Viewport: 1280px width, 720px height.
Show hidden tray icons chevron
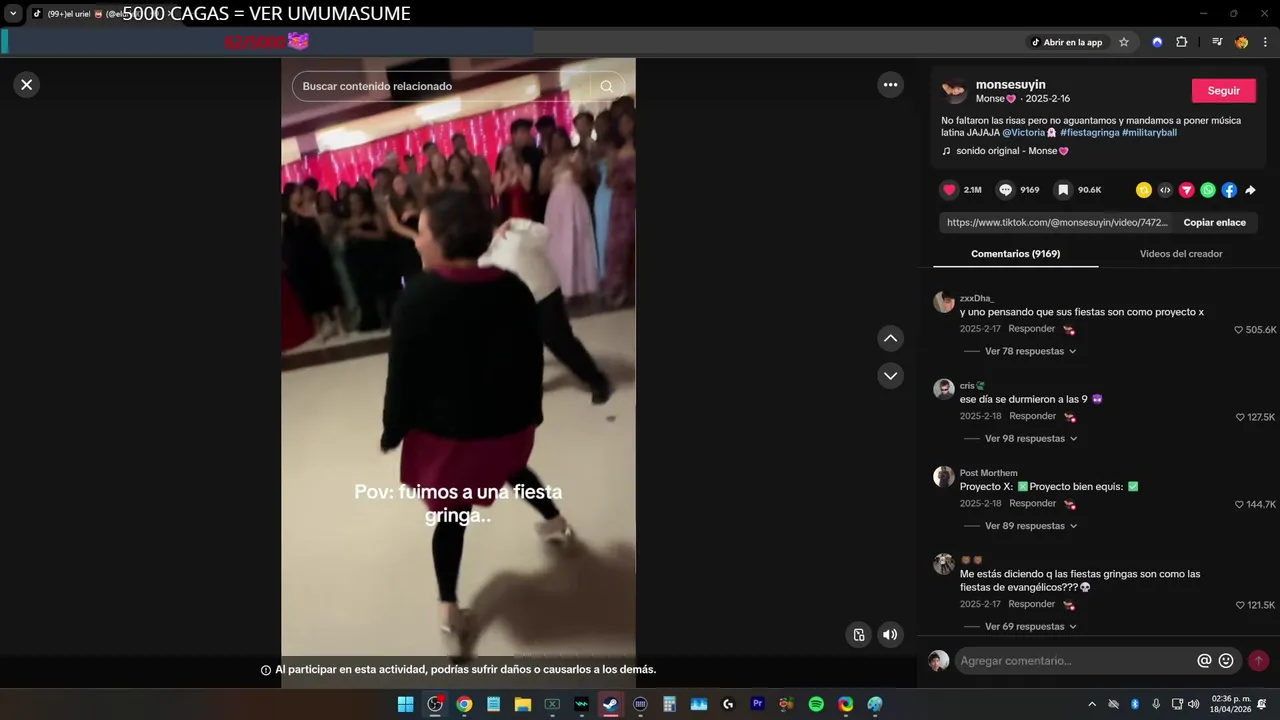pos(1092,704)
